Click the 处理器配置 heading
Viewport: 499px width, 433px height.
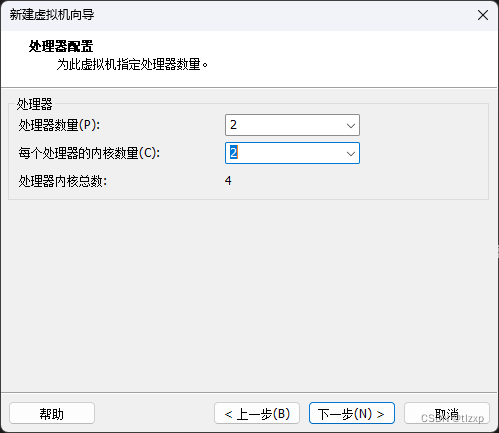tap(61, 46)
